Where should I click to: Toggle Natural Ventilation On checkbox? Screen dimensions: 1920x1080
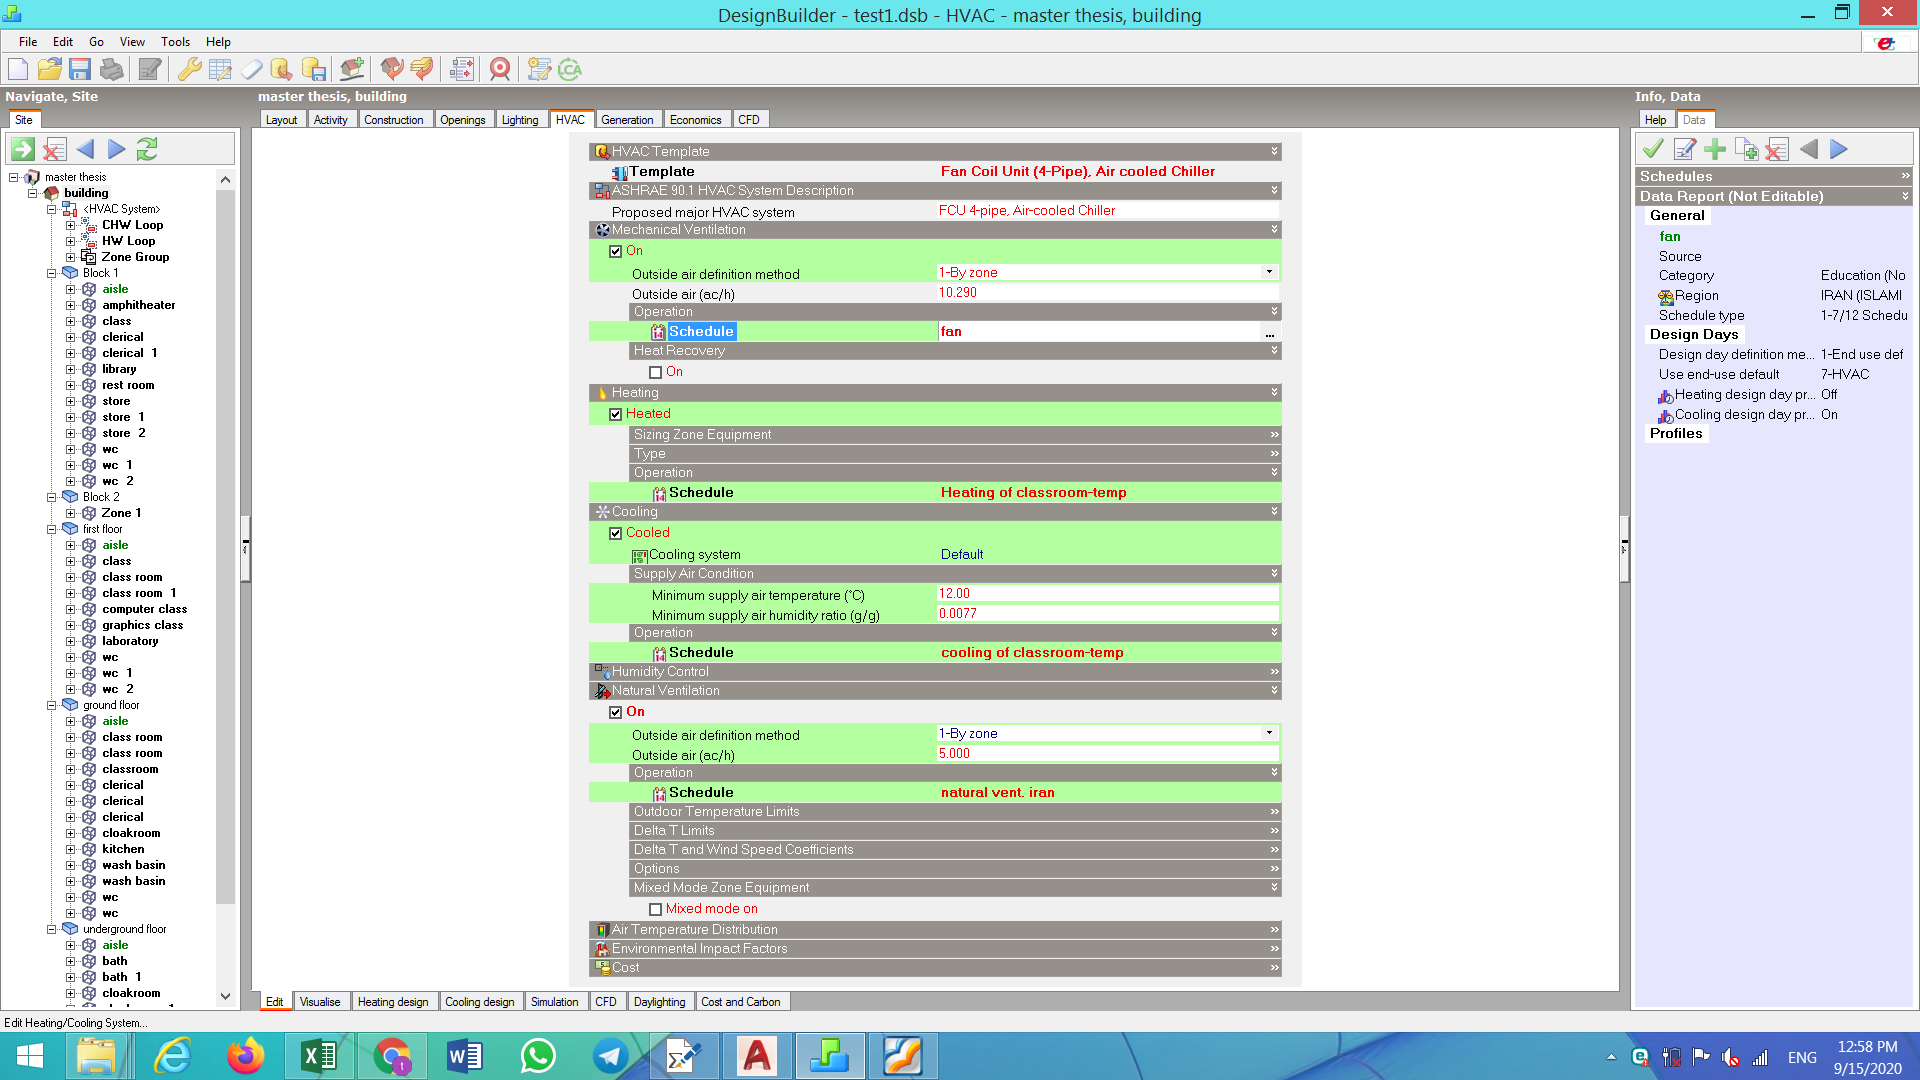[x=615, y=712]
